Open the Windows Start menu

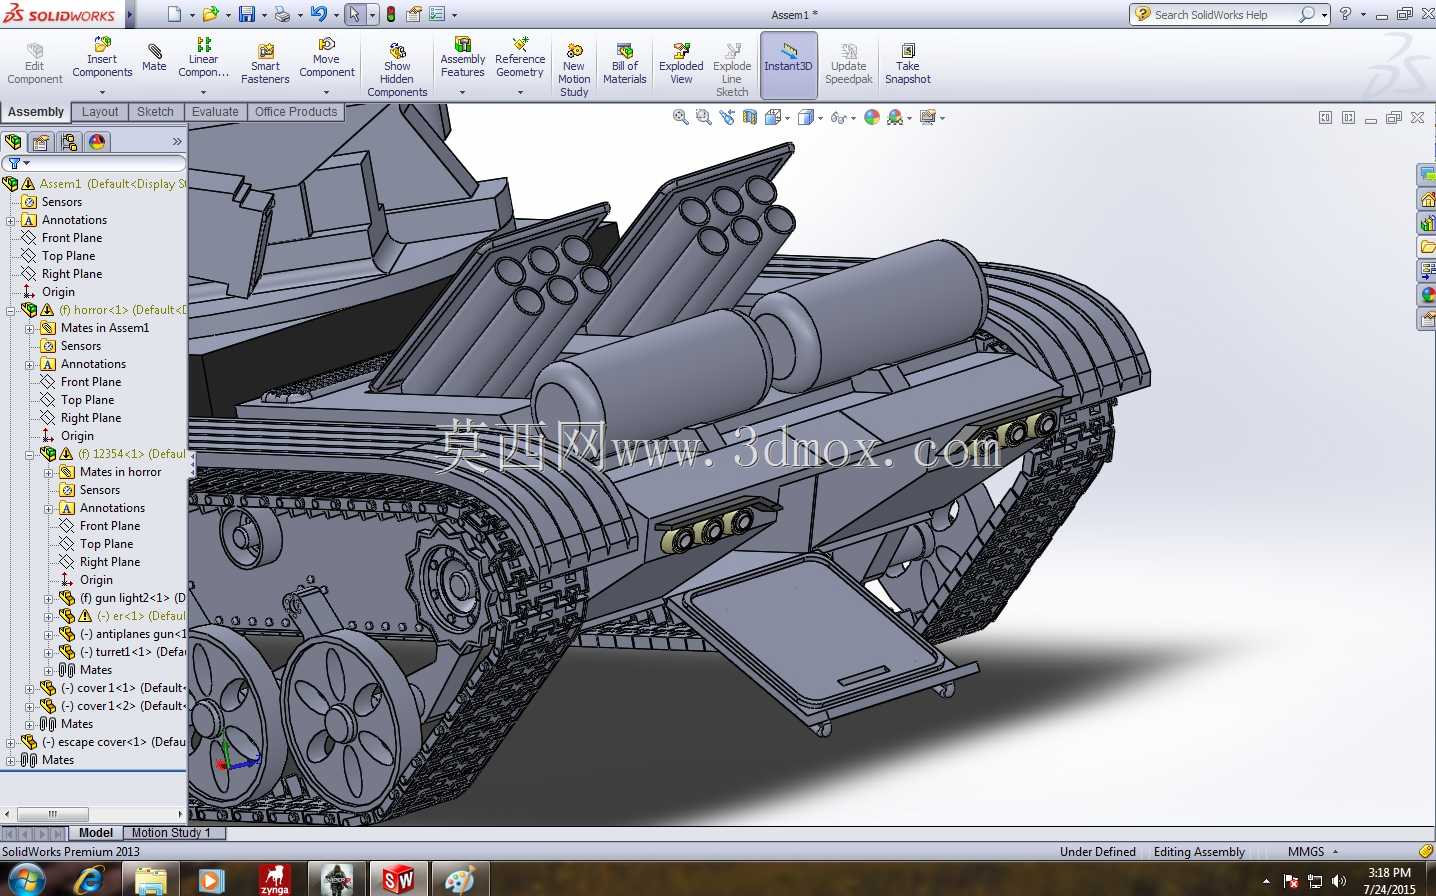coord(25,880)
